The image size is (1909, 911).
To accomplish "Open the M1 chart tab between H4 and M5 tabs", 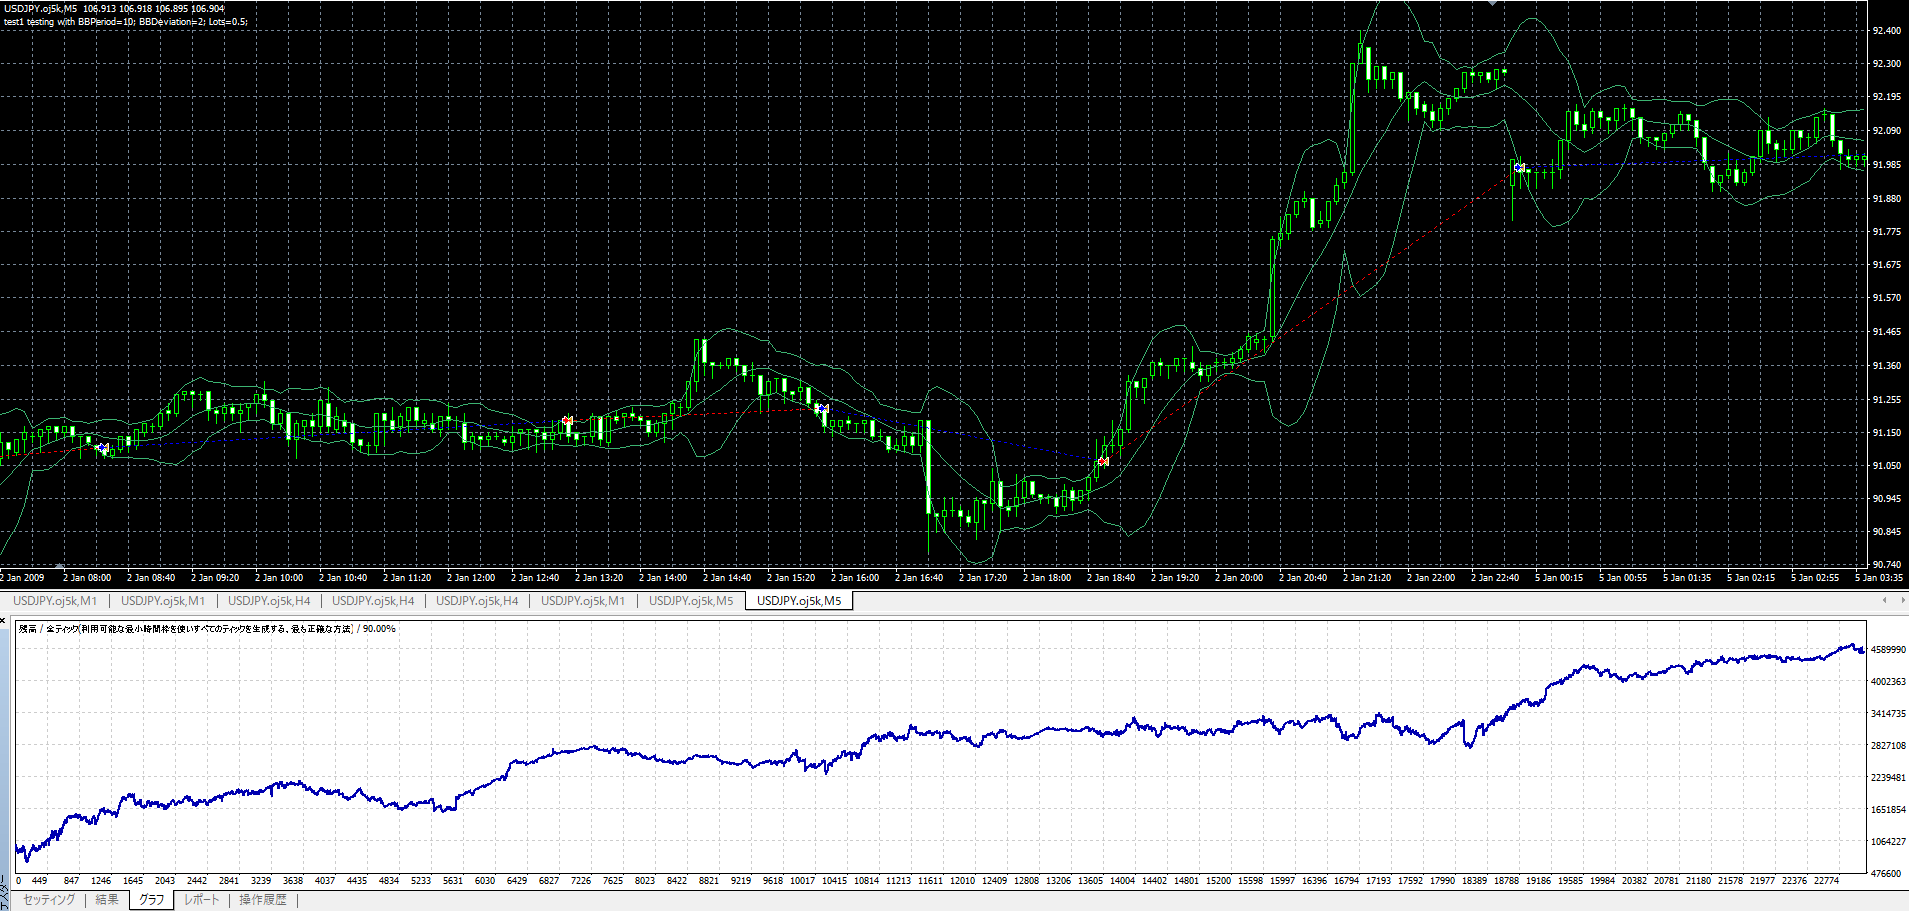I will pyautogui.click(x=583, y=601).
